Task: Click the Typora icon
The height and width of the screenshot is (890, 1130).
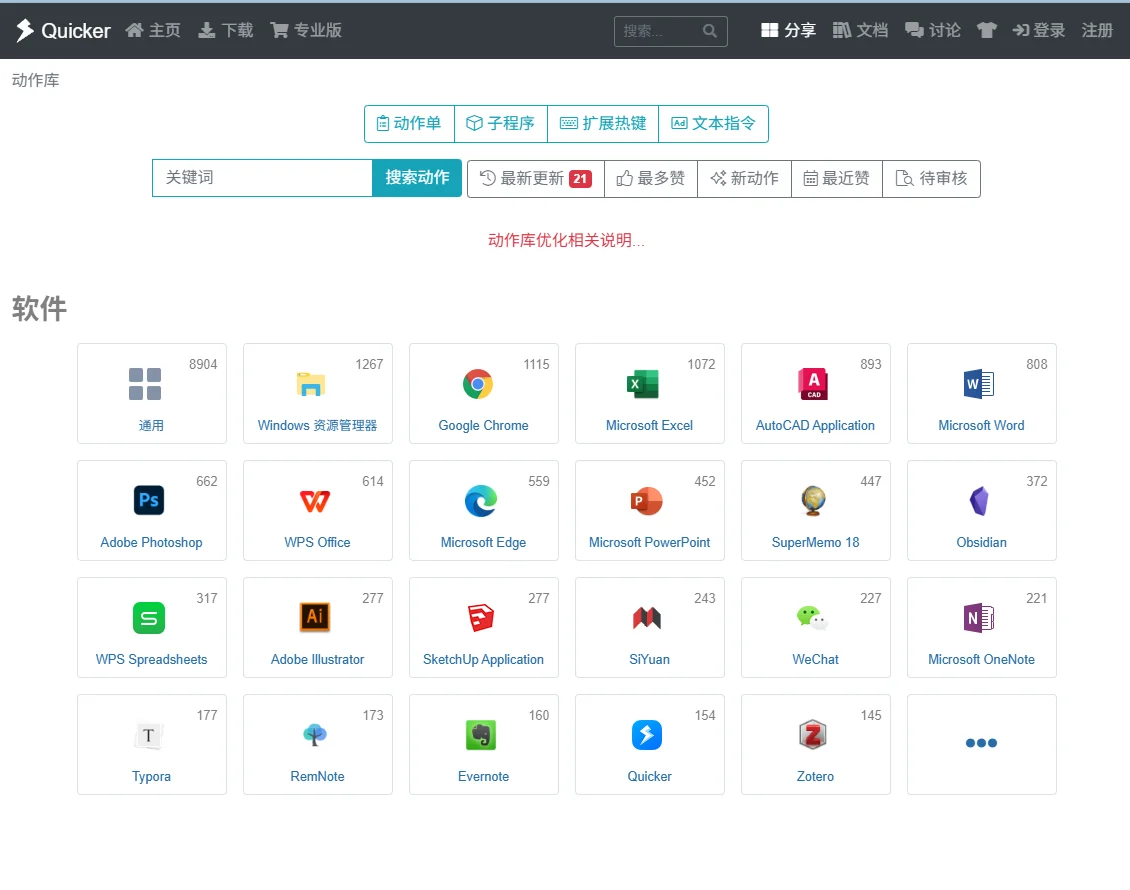Action: (x=148, y=735)
